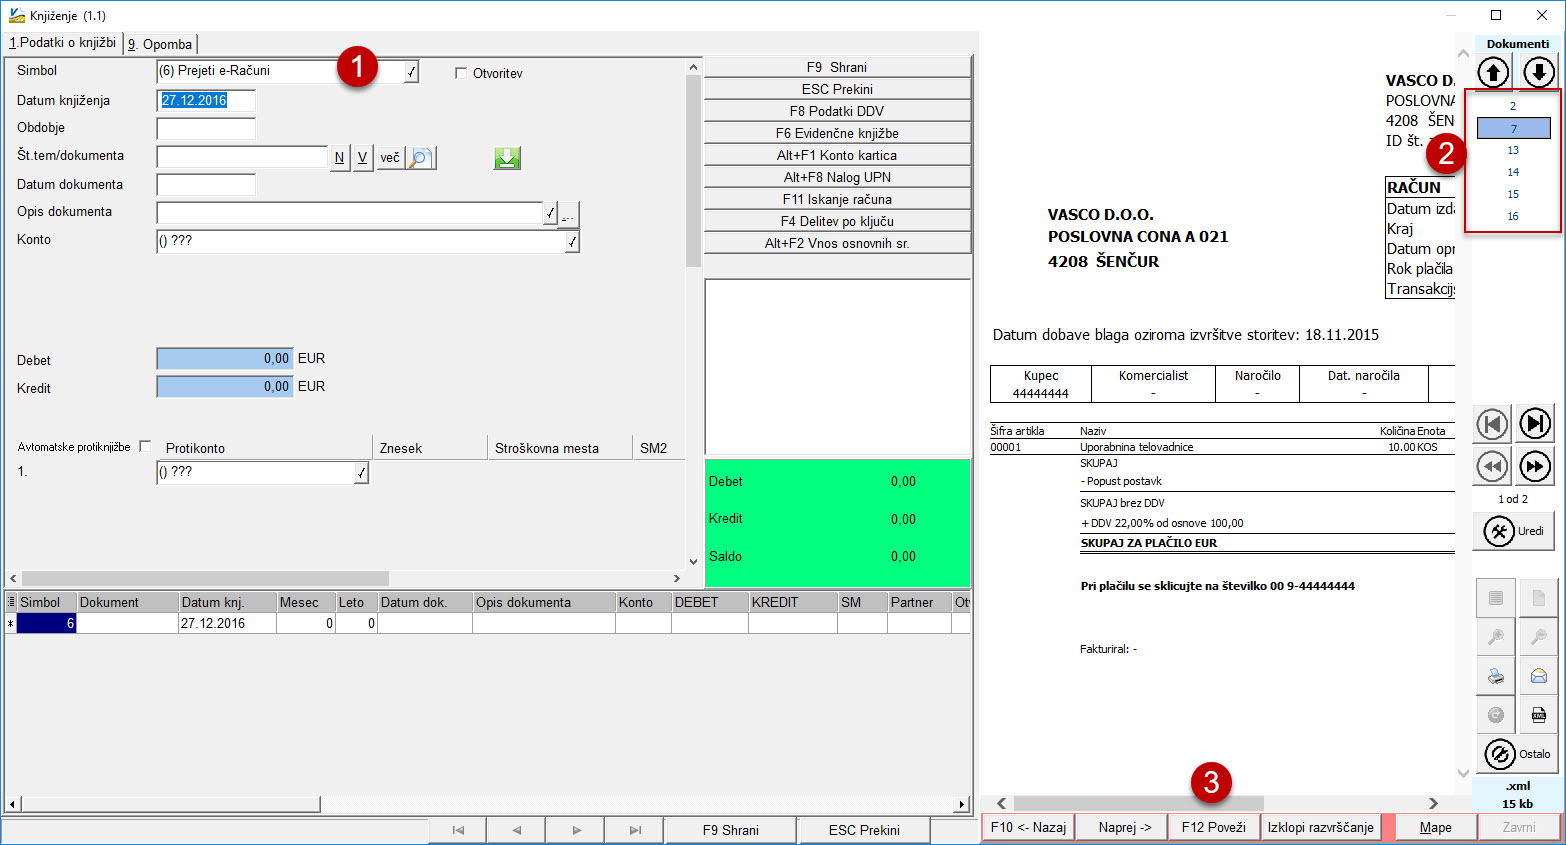This screenshot has width=1566, height=845.
Task: Go to next page with fast-forward icon
Action: click(x=1535, y=466)
